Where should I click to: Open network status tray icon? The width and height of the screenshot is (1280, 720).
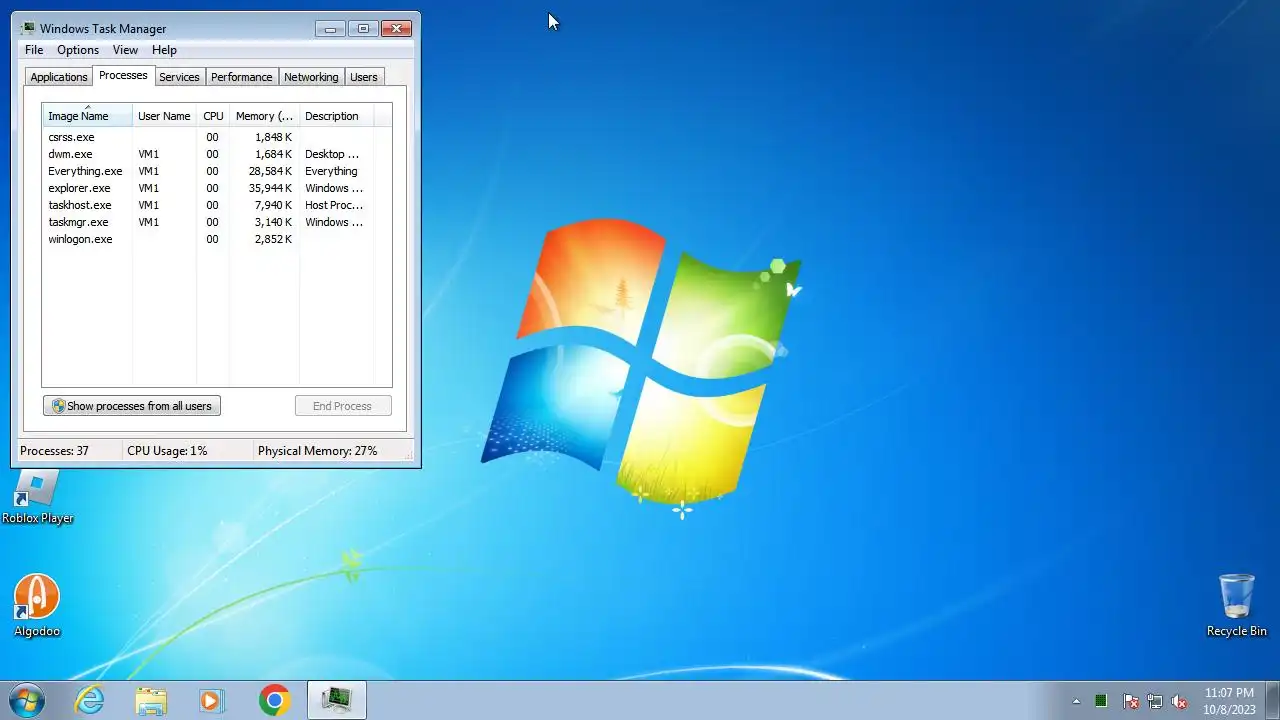pyautogui.click(x=1155, y=701)
